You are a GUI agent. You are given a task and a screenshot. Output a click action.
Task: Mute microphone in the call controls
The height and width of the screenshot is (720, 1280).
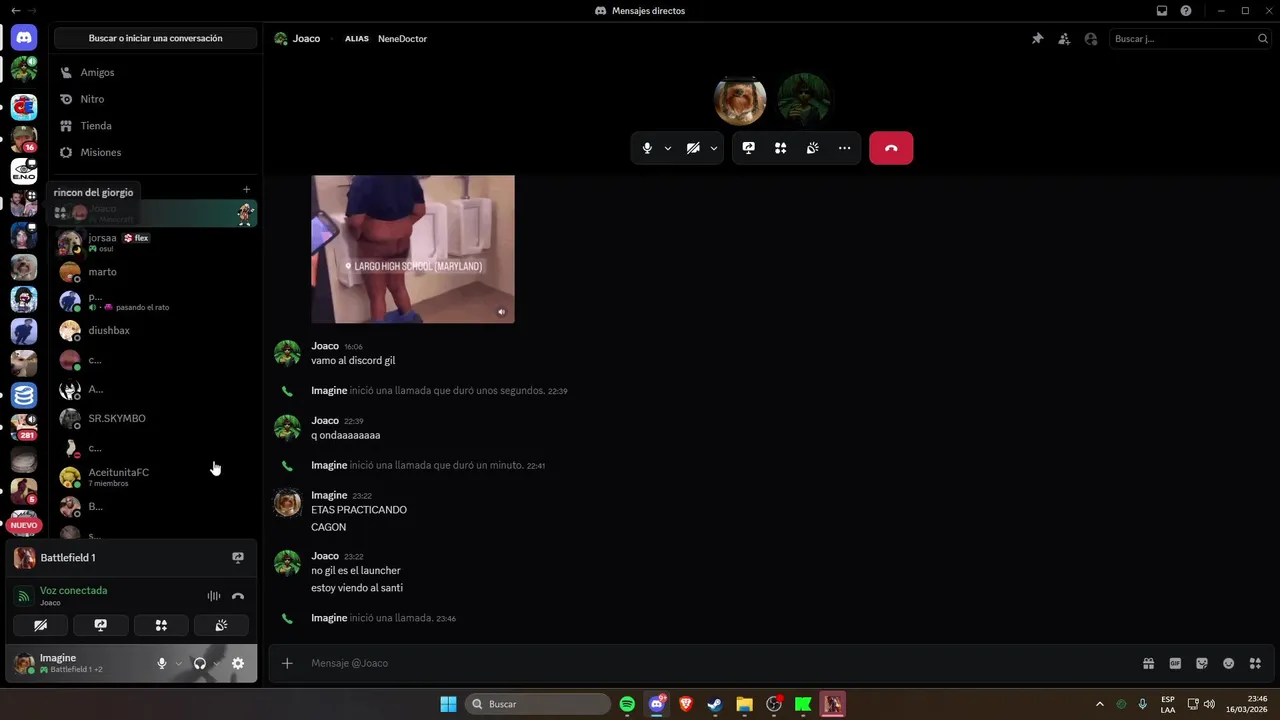coord(647,148)
